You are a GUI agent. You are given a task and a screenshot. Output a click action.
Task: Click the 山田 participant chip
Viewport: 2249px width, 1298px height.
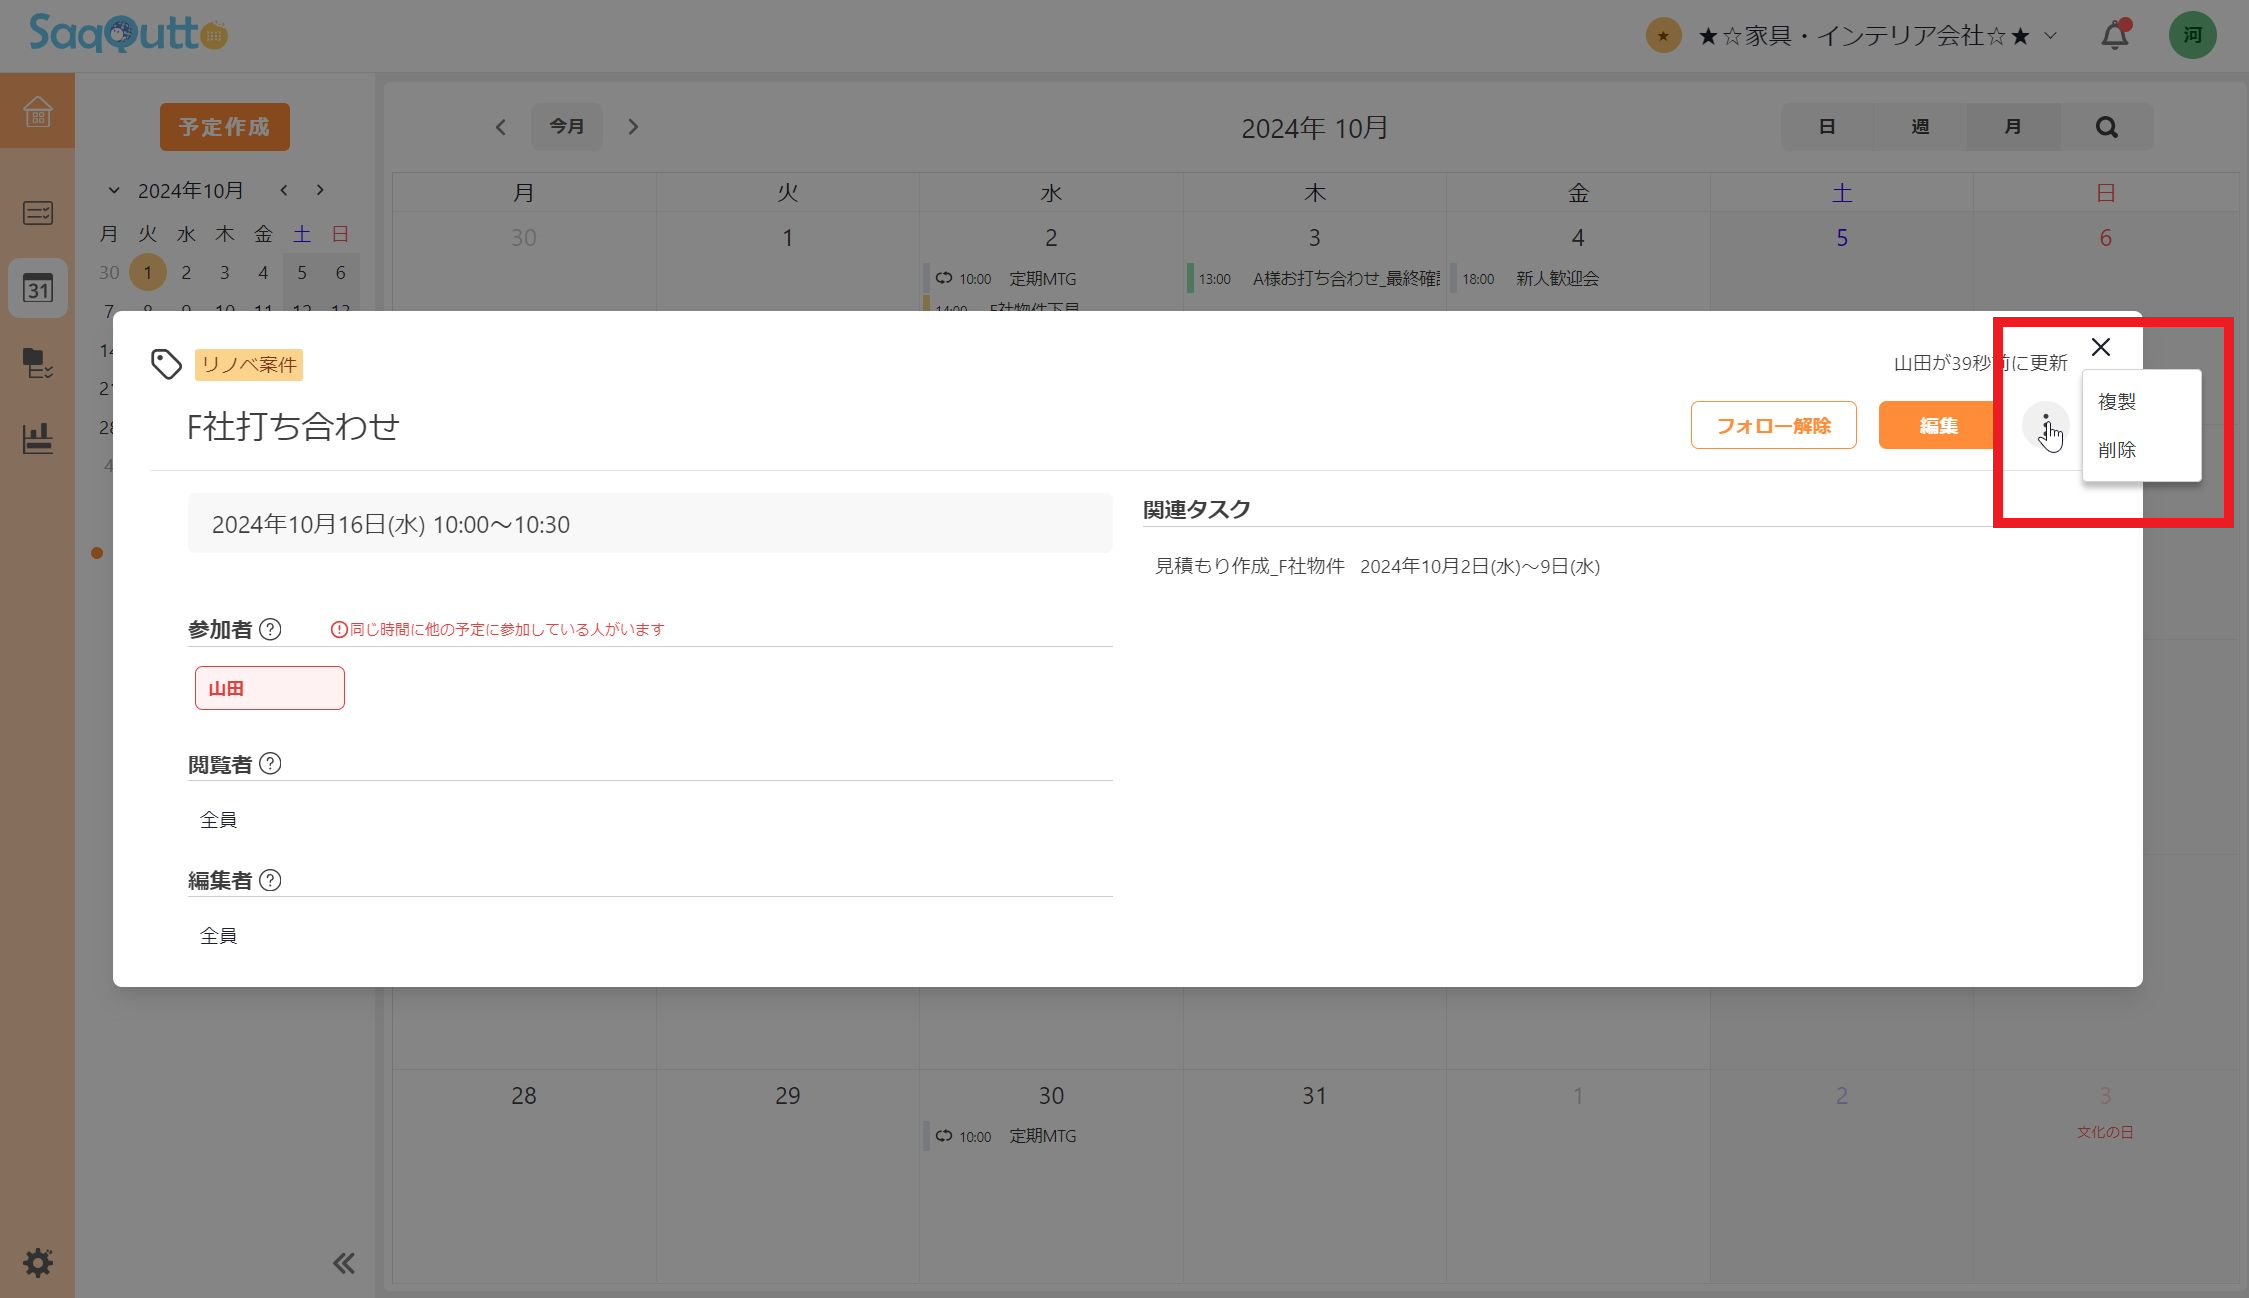tap(270, 688)
